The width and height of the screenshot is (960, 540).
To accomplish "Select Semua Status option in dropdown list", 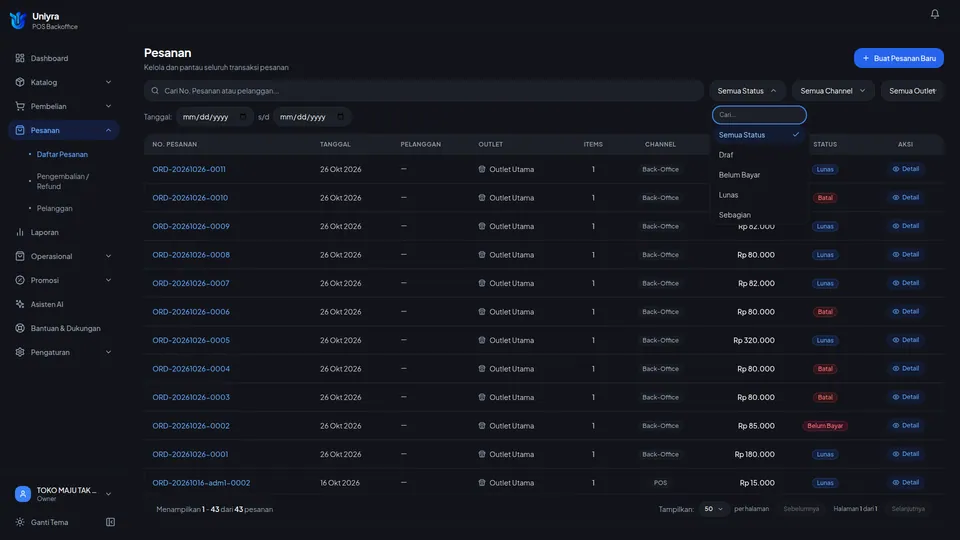I will tap(759, 135).
